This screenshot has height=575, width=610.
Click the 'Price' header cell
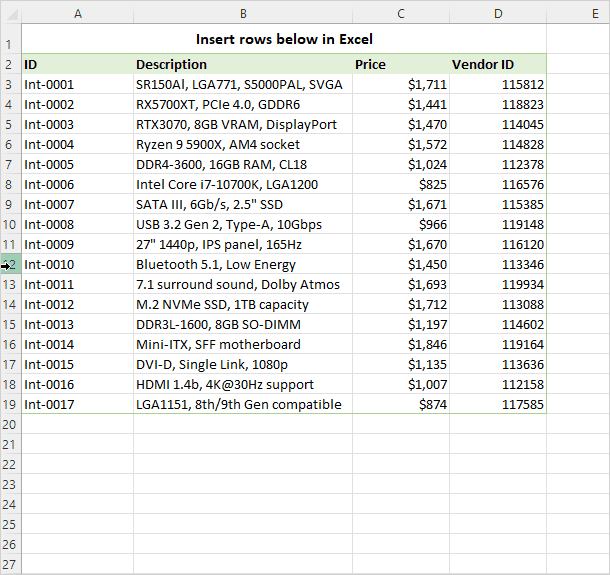pos(401,64)
